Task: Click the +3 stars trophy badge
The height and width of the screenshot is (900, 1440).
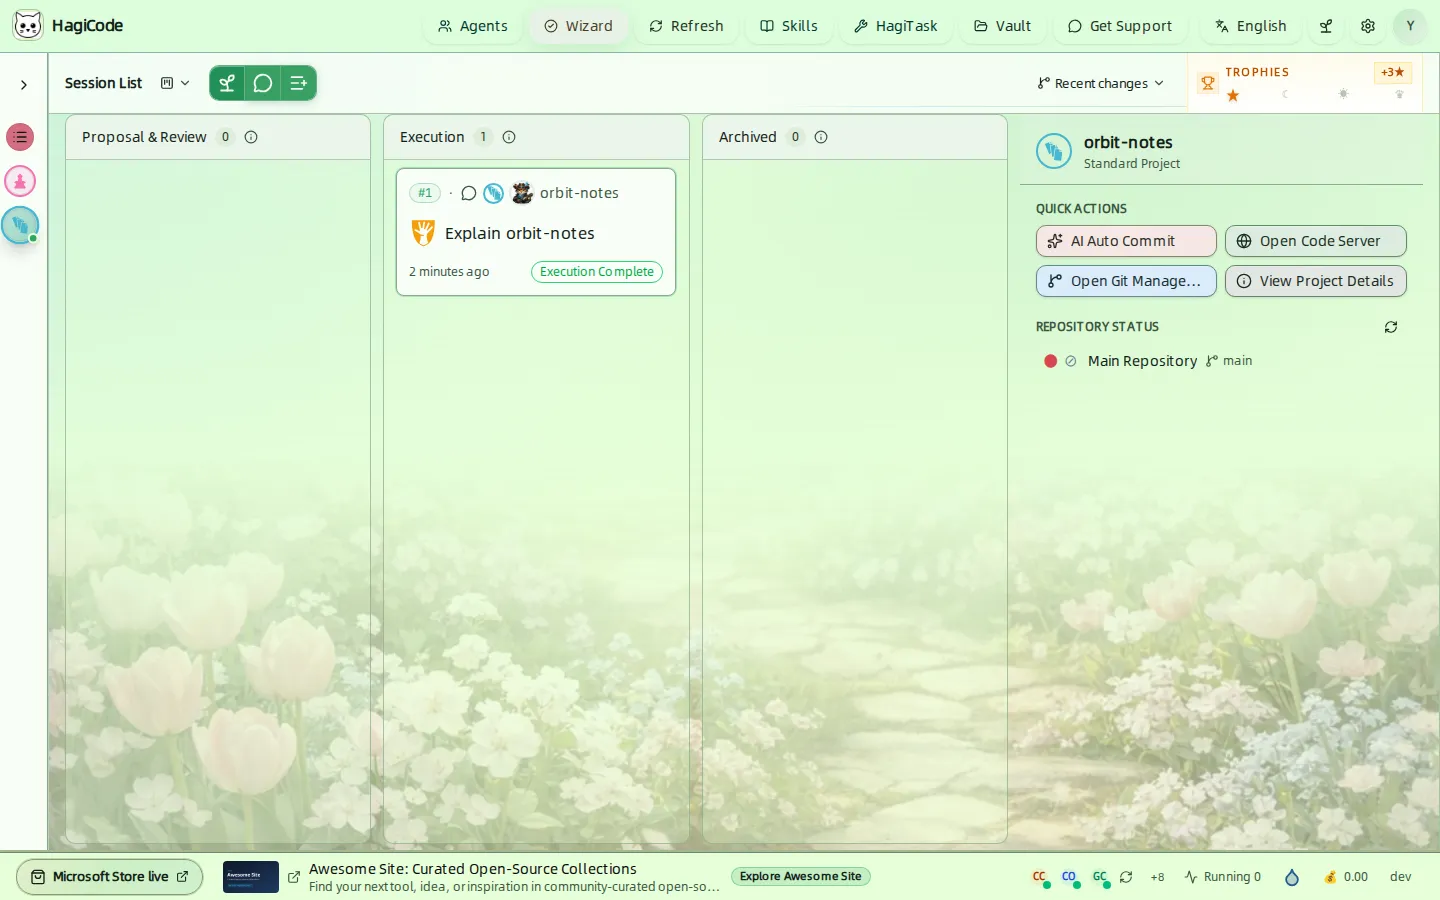Action: coord(1392,72)
